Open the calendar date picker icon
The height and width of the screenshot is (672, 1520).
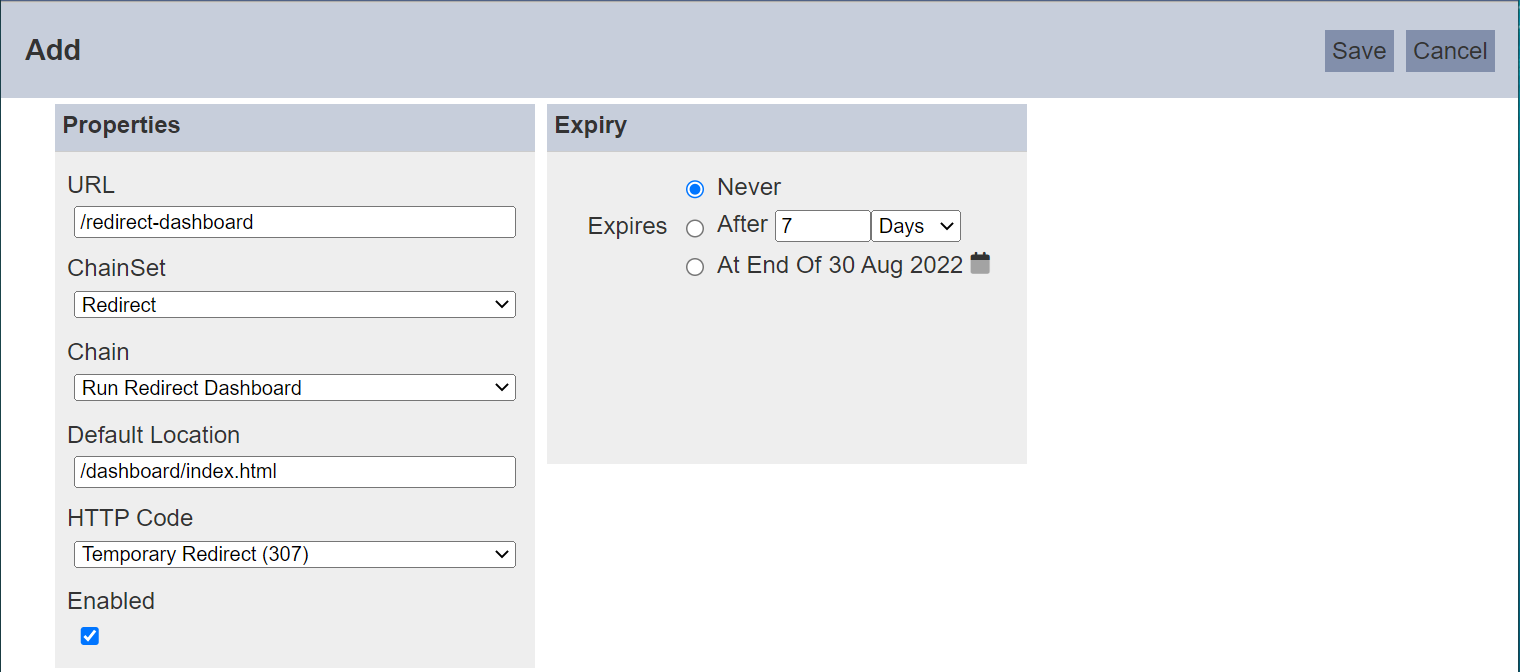pyautogui.click(x=980, y=264)
